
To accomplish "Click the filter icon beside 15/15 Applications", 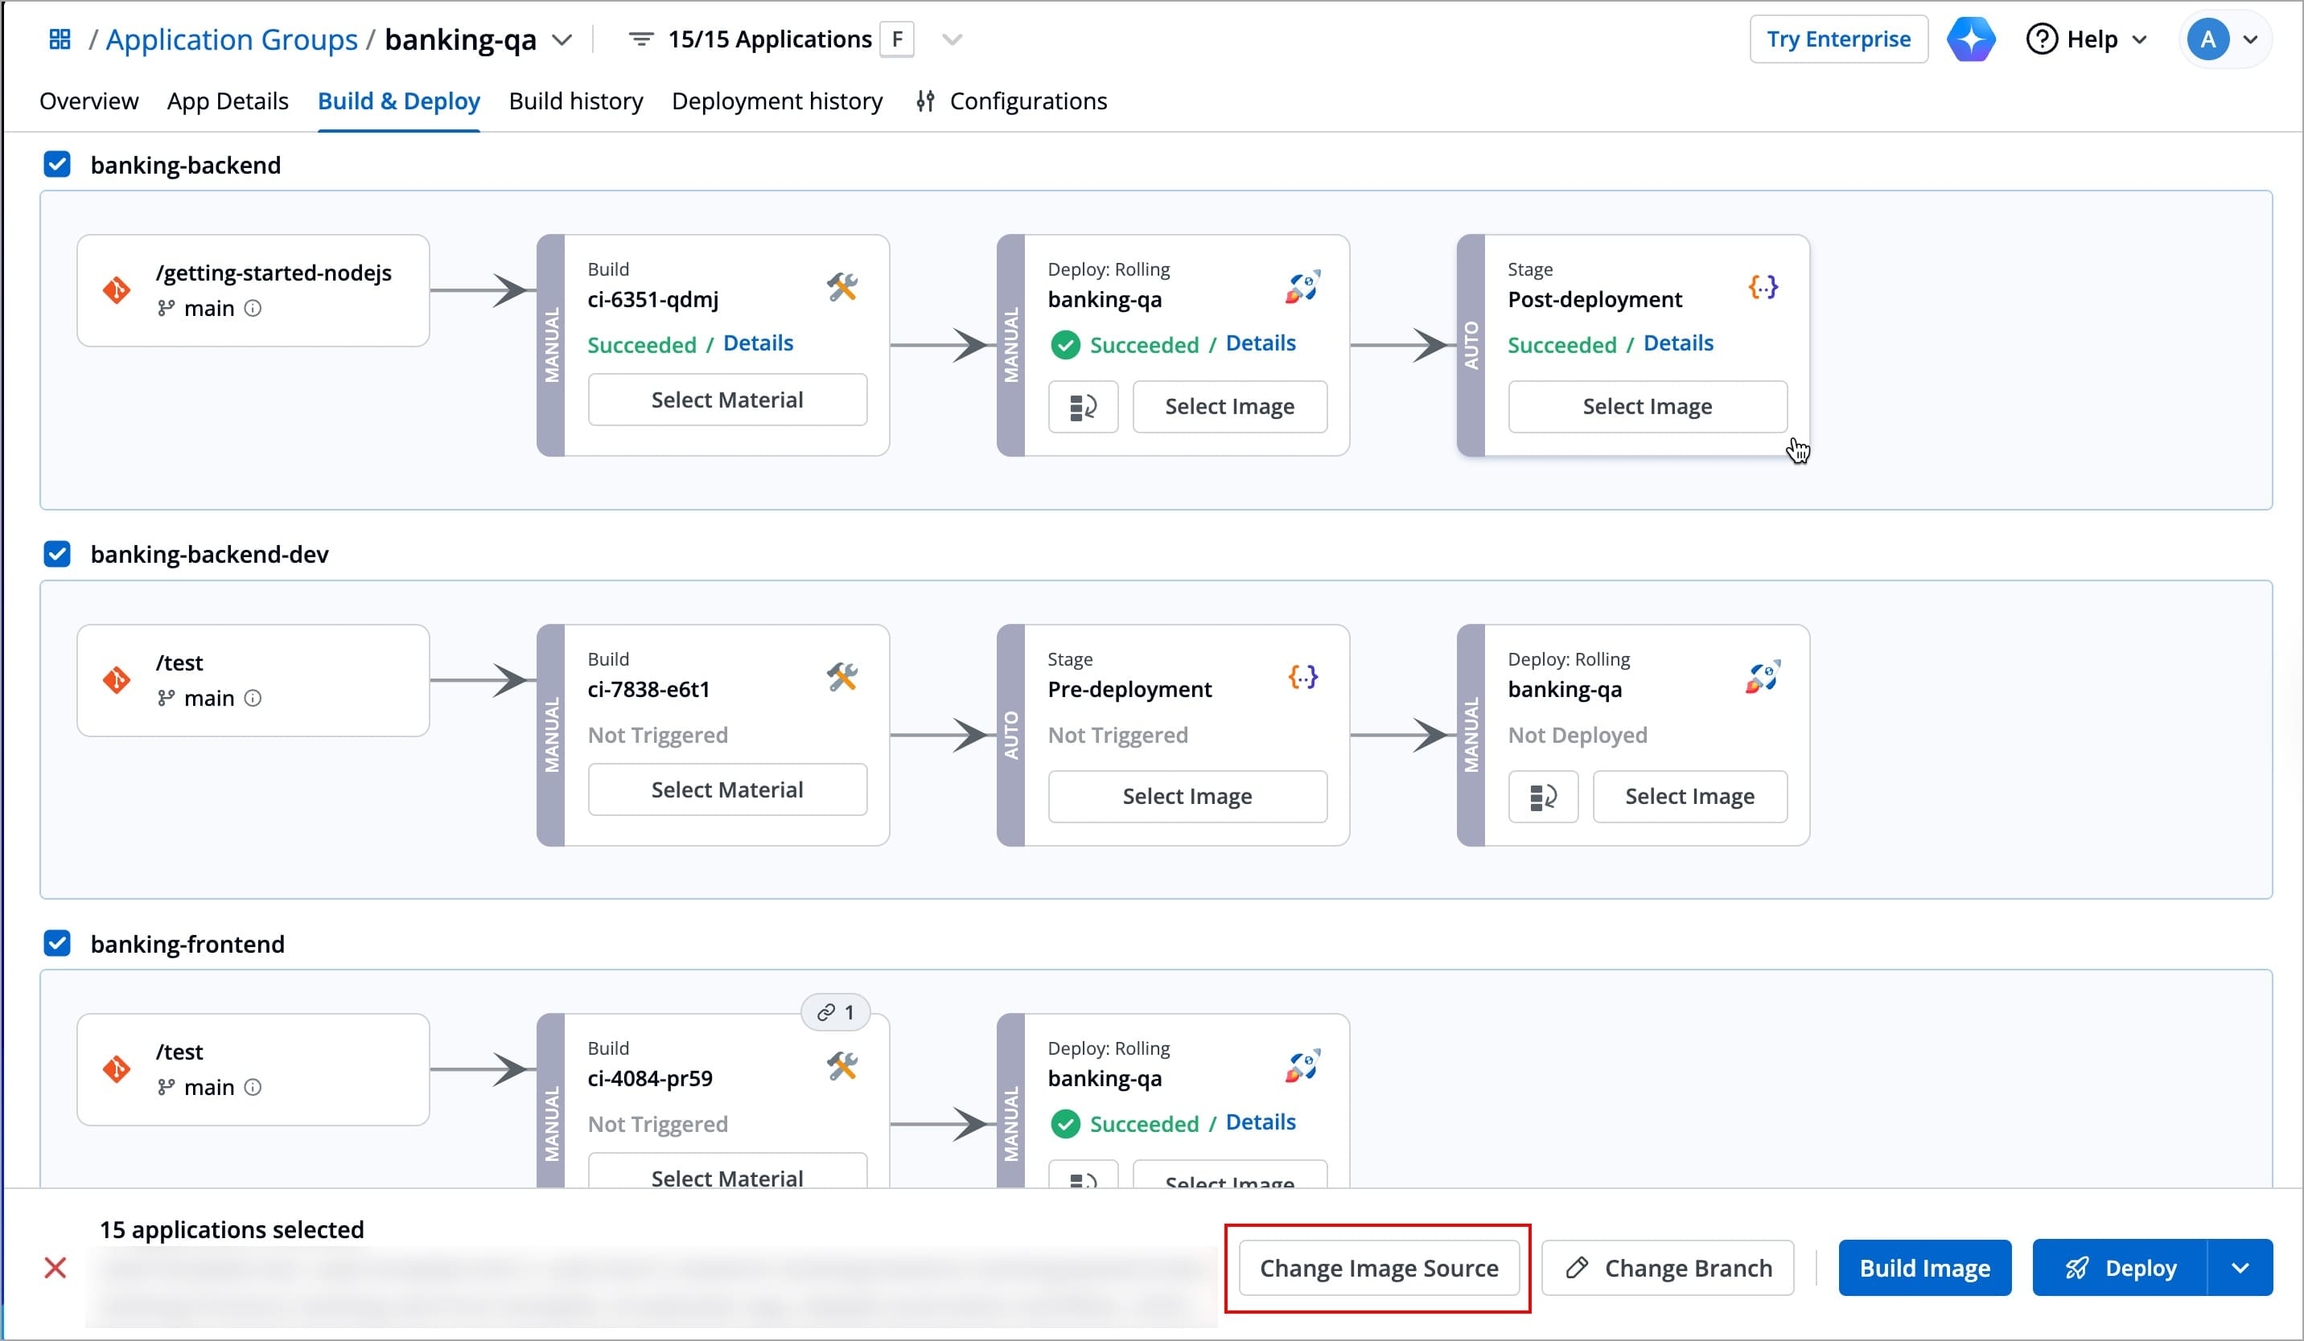I will [640, 39].
